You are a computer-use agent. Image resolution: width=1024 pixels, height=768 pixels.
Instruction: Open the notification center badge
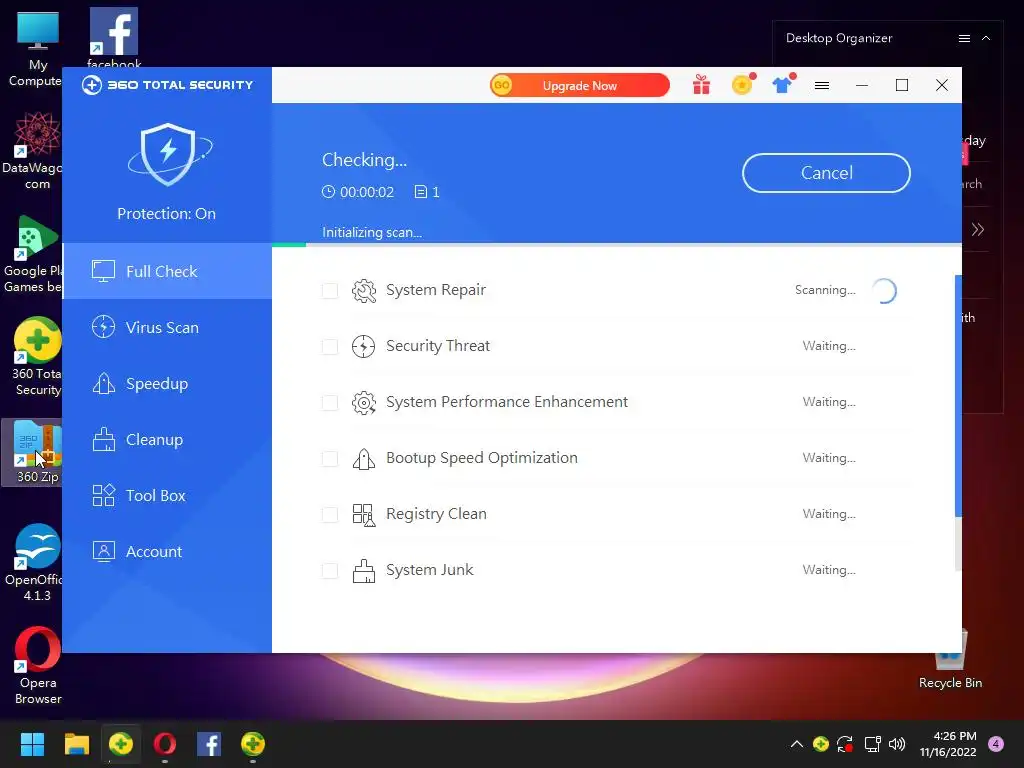pos(996,744)
